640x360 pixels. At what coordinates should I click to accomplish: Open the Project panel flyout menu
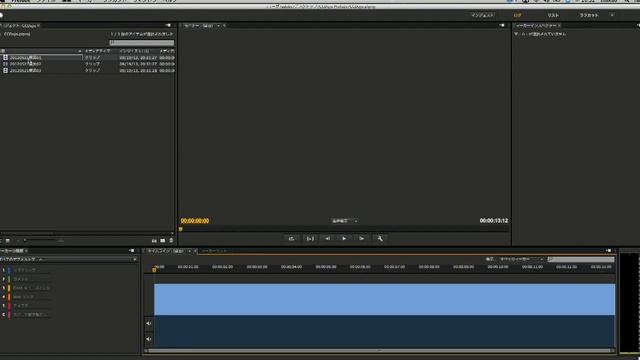[168, 25]
